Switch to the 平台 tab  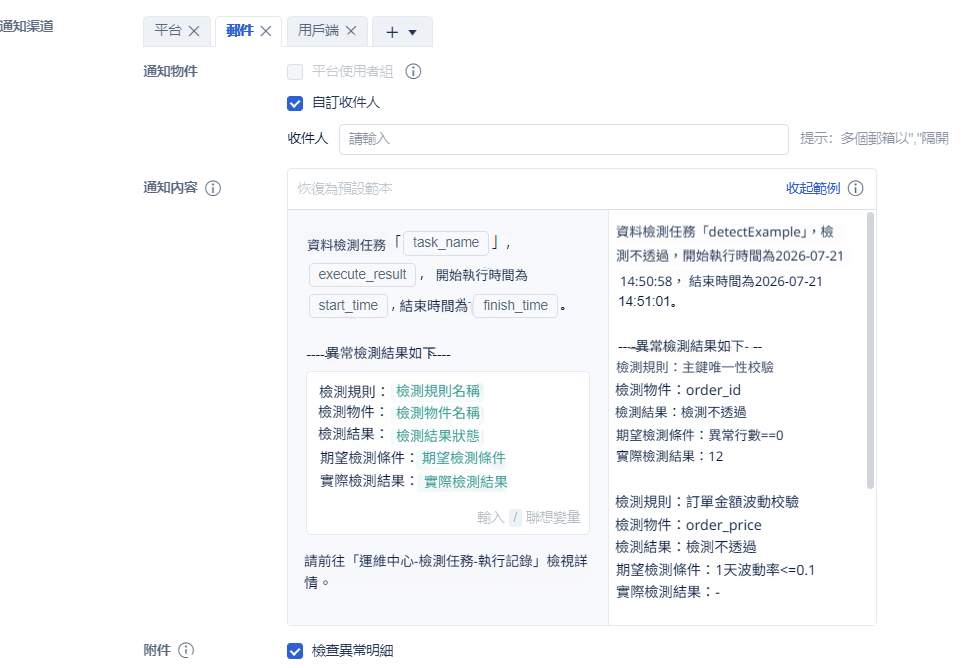click(x=168, y=31)
